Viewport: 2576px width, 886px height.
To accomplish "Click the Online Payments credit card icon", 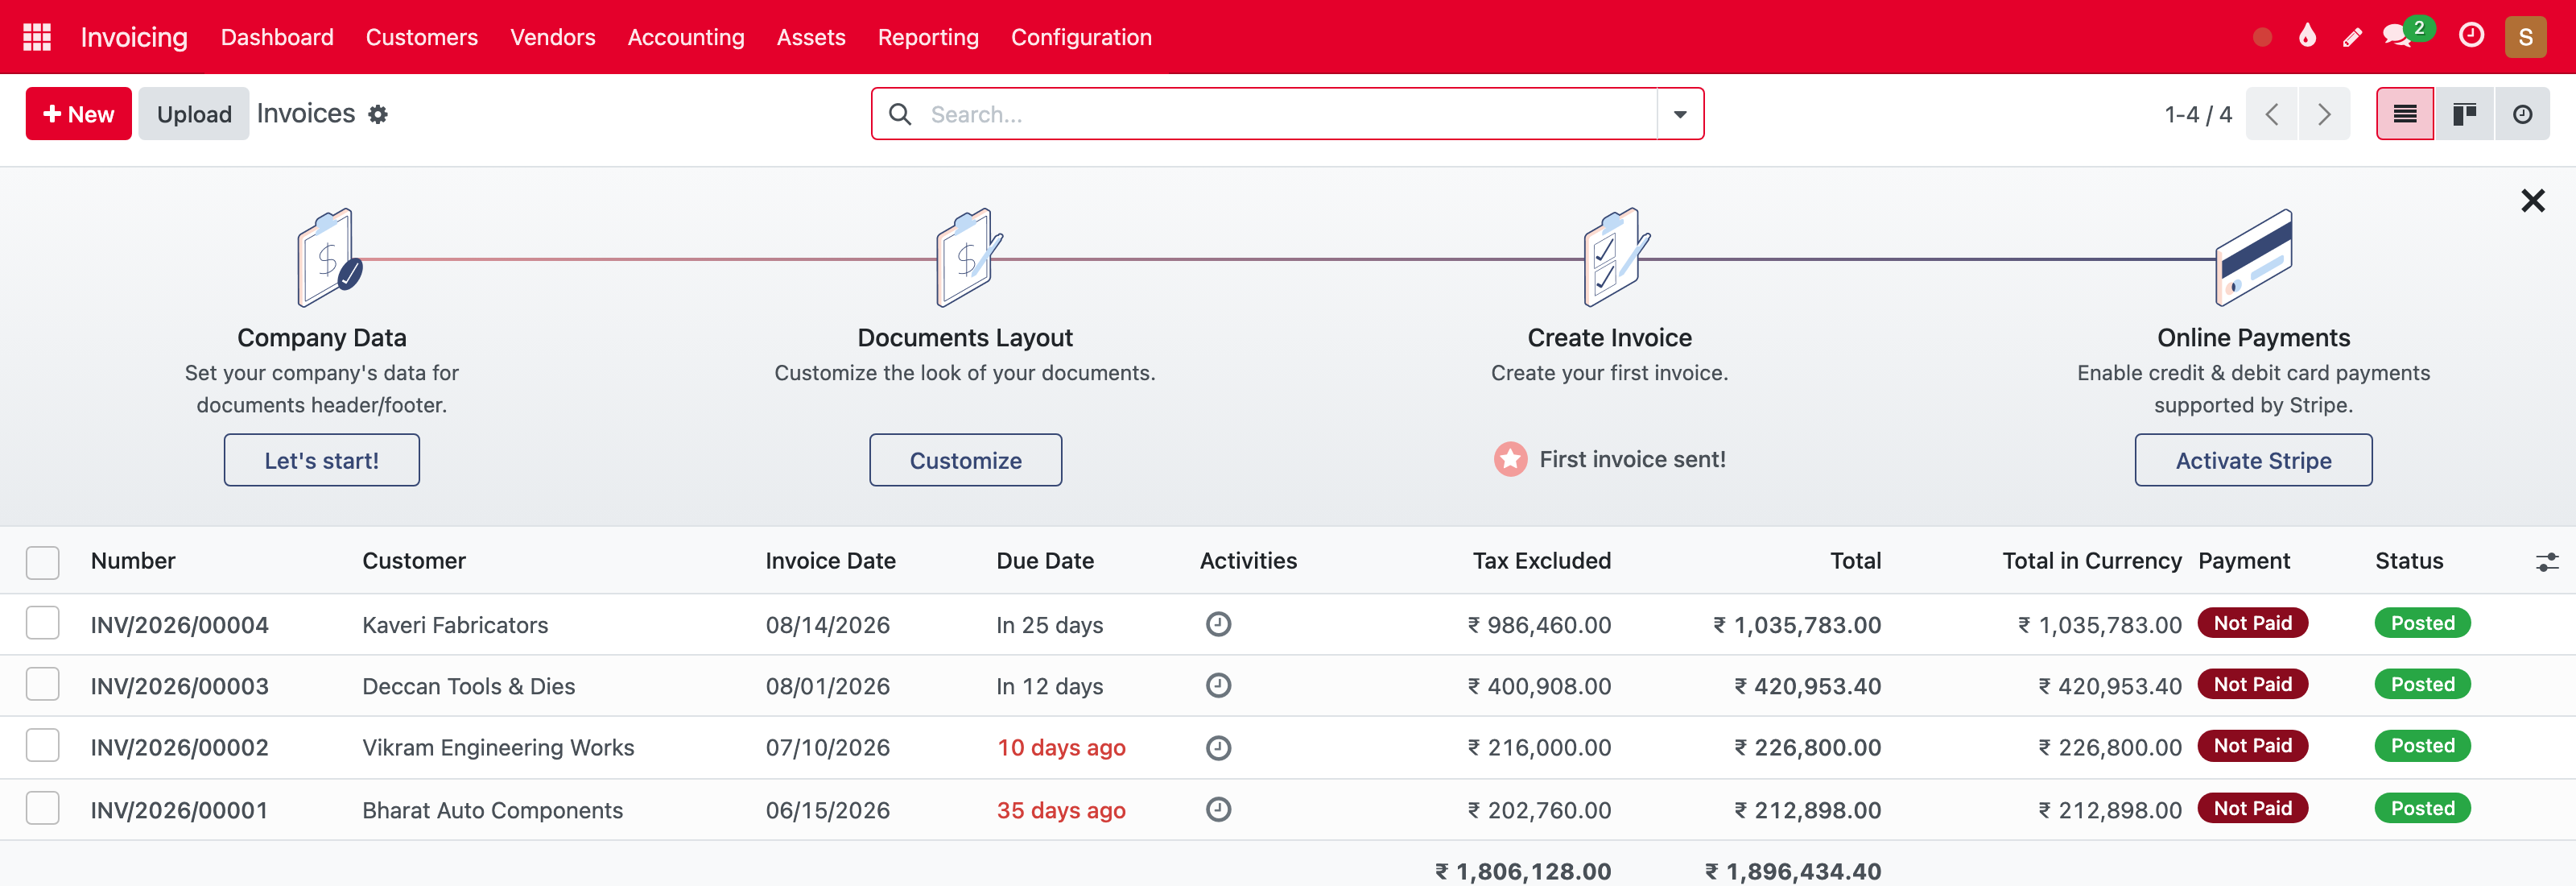I will pos(2253,257).
